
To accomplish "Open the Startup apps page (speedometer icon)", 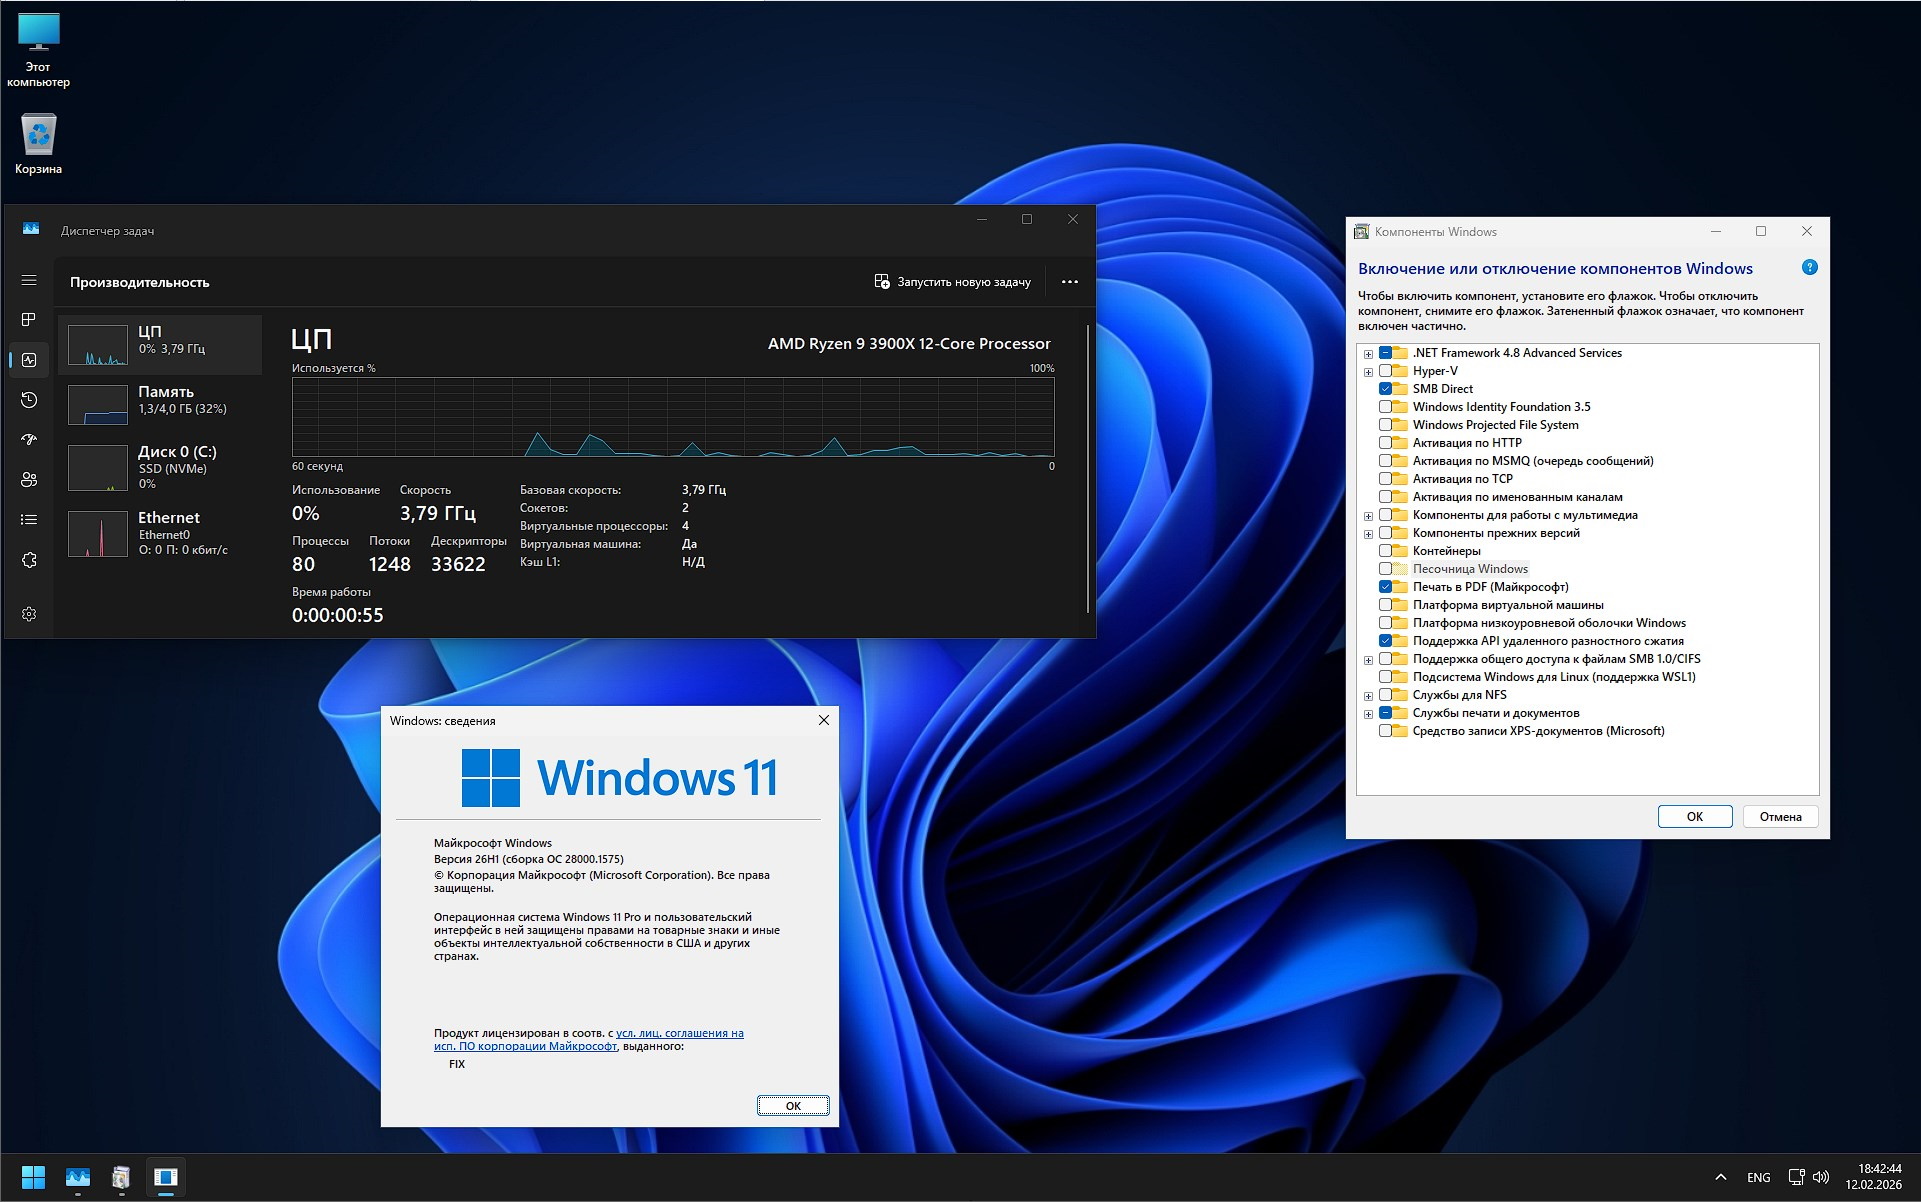I will [29, 440].
